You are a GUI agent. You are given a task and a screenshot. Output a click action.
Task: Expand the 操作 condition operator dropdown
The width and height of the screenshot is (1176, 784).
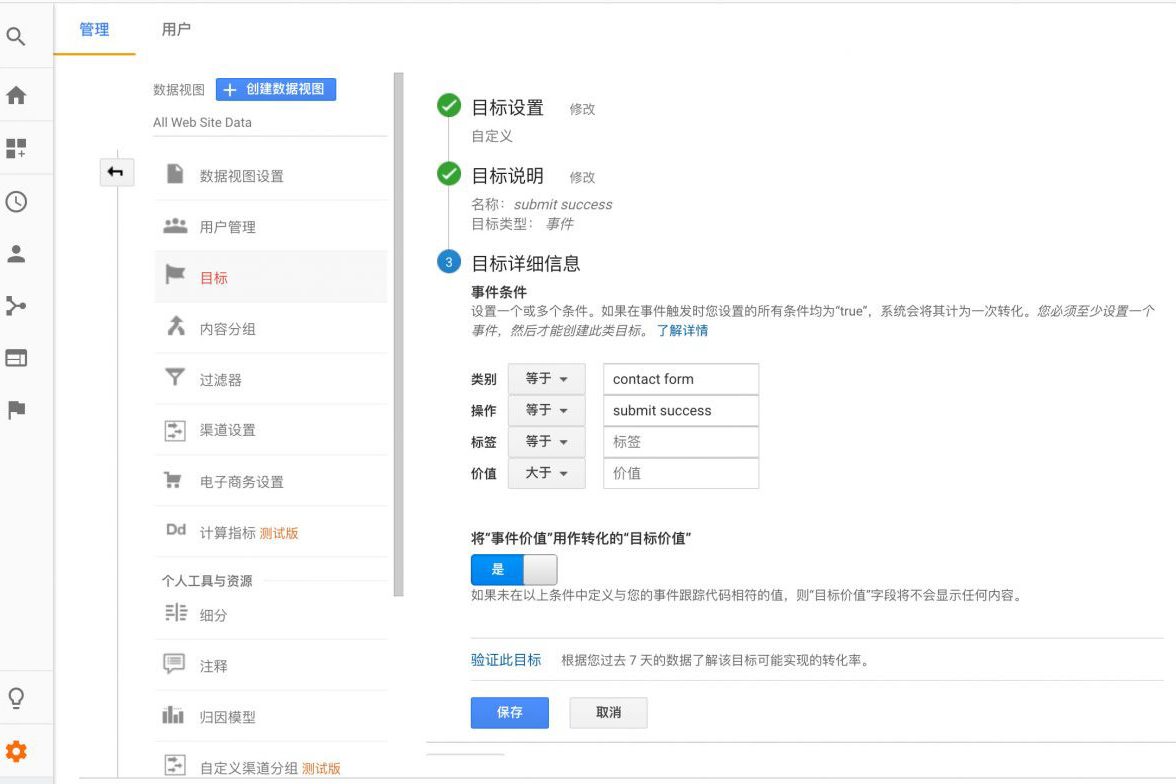click(x=546, y=410)
